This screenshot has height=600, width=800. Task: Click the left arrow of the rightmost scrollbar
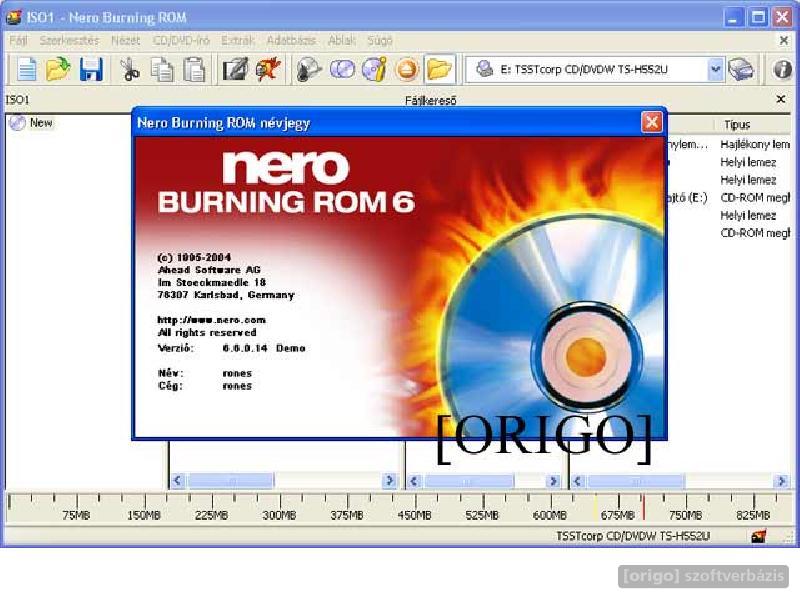[578, 481]
